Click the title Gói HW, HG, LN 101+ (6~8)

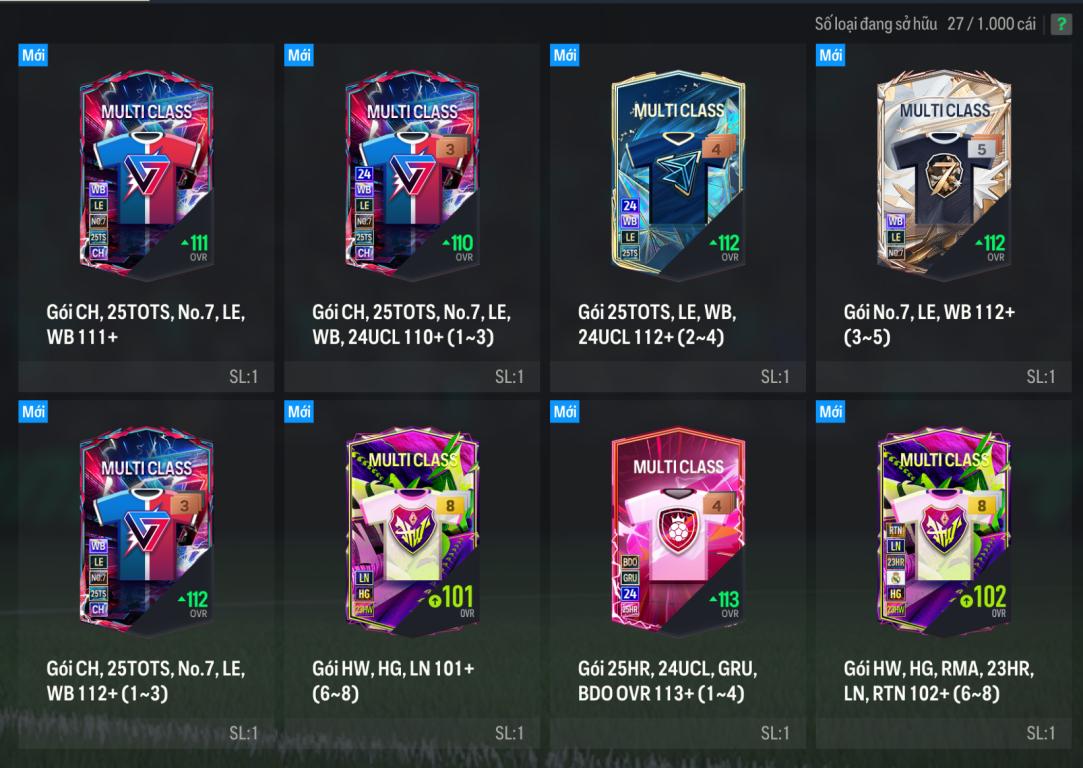point(393,681)
